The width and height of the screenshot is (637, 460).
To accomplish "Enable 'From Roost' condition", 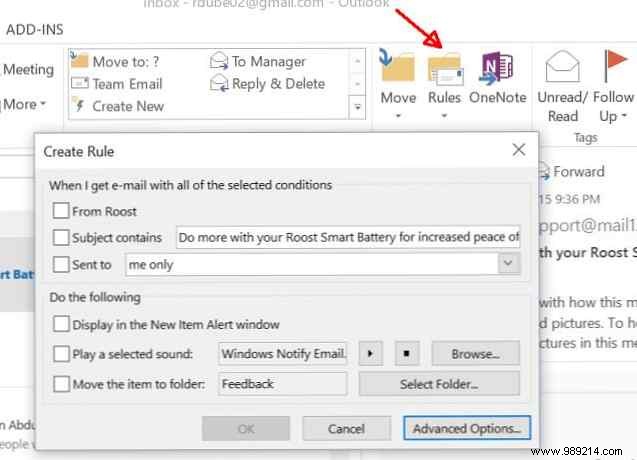I will pyautogui.click(x=61, y=211).
